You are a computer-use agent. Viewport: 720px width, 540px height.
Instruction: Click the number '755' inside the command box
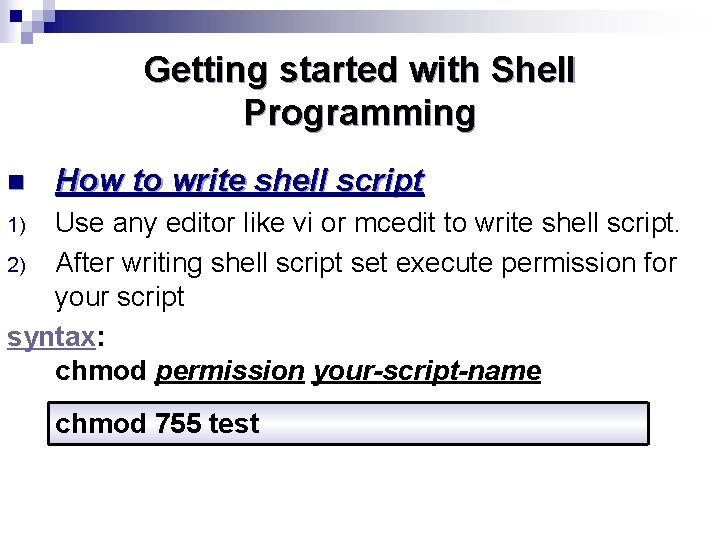pyautogui.click(x=178, y=424)
